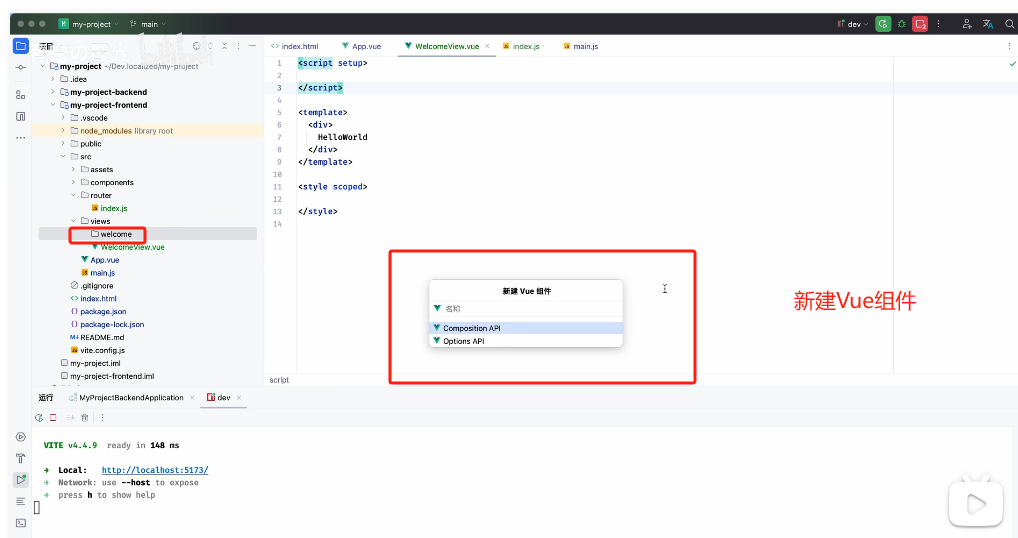This screenshot has width=1018, height=538.
Task: Open the my-project project dropdown
Action: 89,24
